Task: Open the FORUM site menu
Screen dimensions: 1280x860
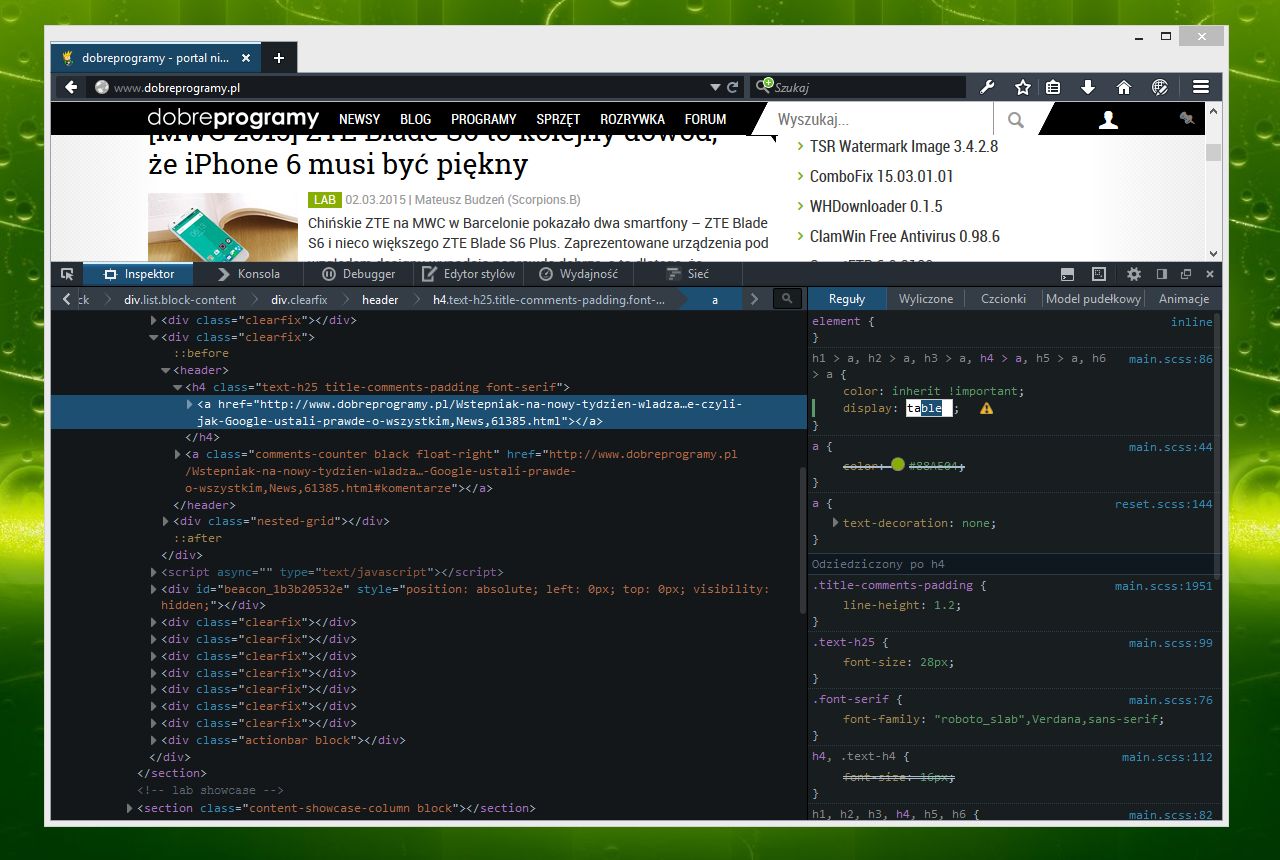Action: pyautogui.click(x=706, y=119)
